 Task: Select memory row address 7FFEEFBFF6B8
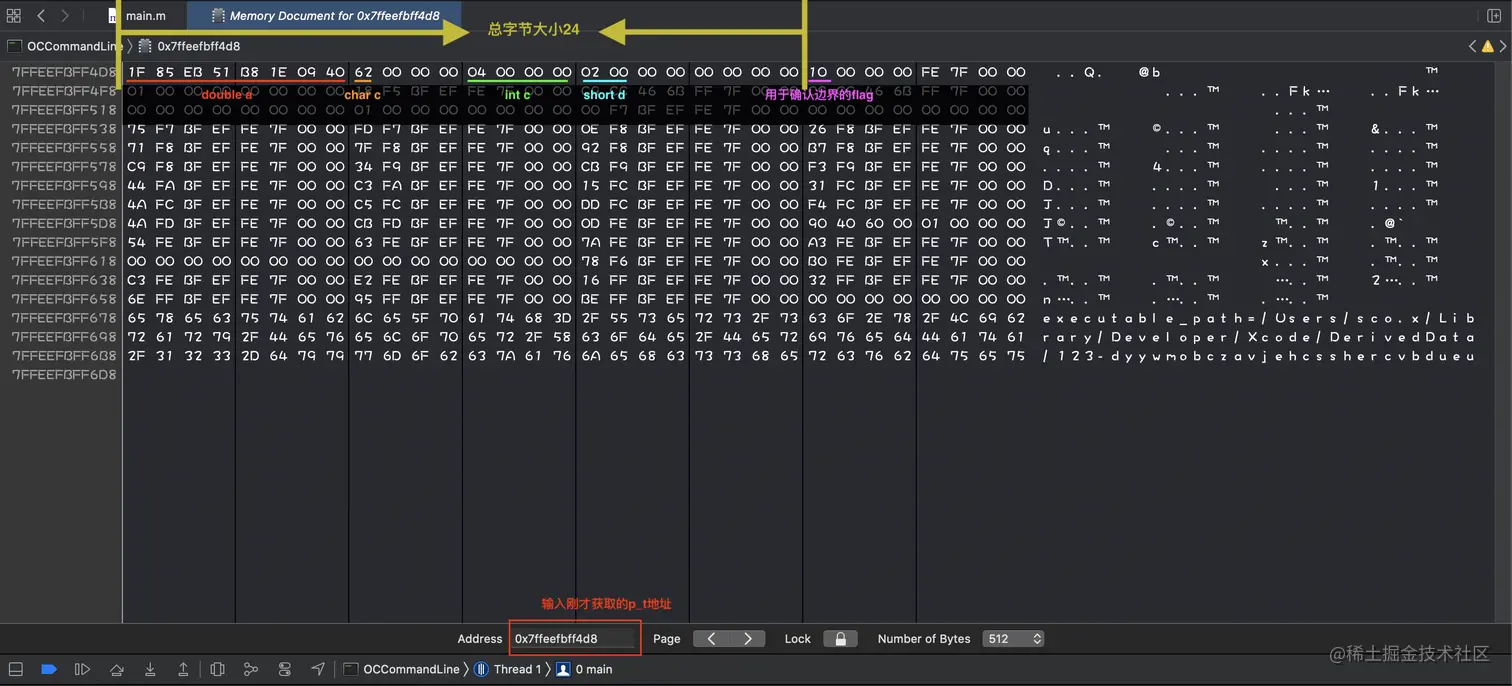pos(64,356)
